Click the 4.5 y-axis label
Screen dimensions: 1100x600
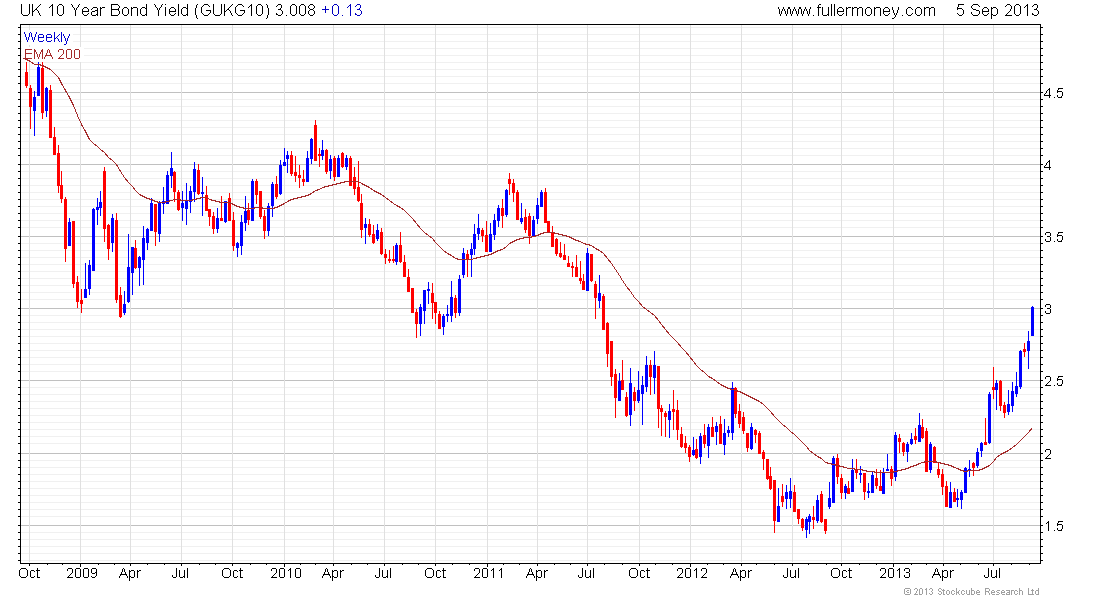[x=1053, y=93]
